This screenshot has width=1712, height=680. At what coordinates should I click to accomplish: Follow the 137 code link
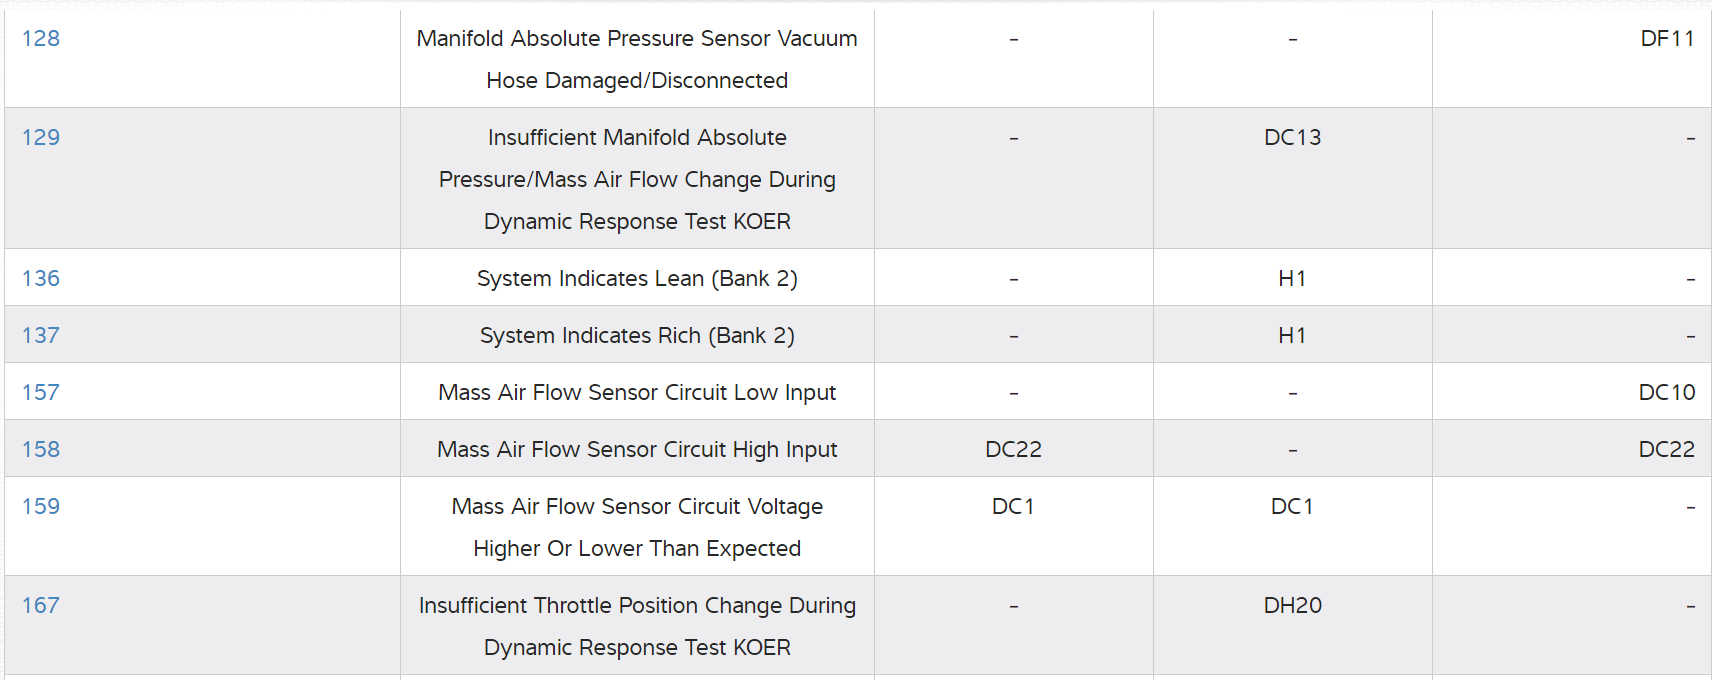(x=41, y=336)
